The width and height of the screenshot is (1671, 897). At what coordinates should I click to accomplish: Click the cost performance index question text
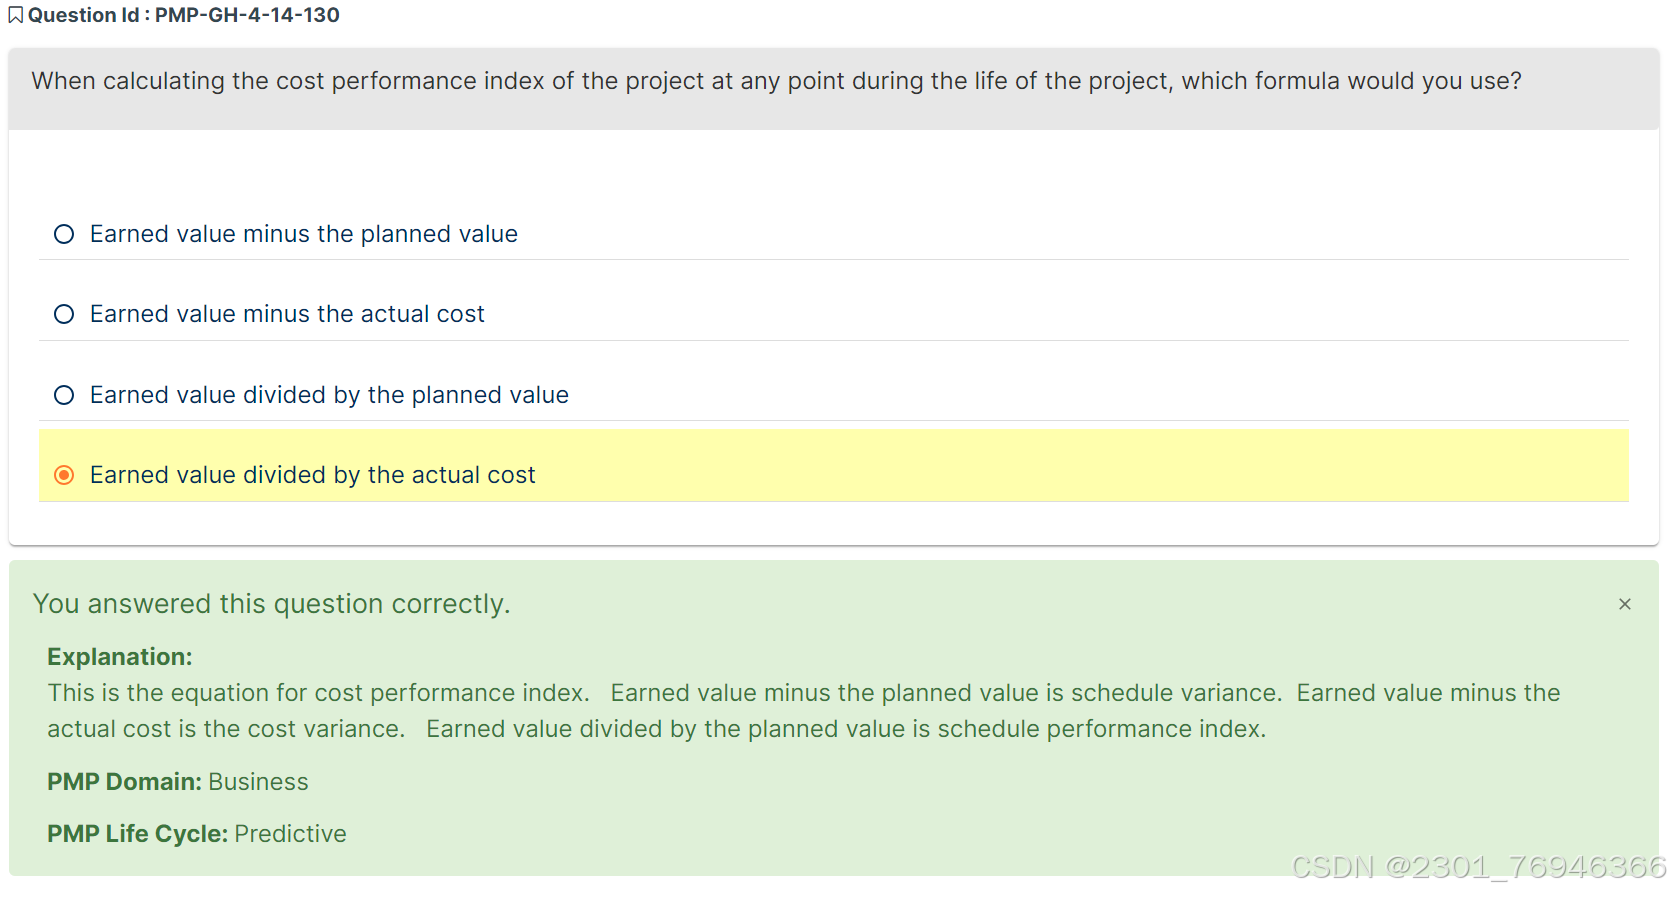point(776,81)
